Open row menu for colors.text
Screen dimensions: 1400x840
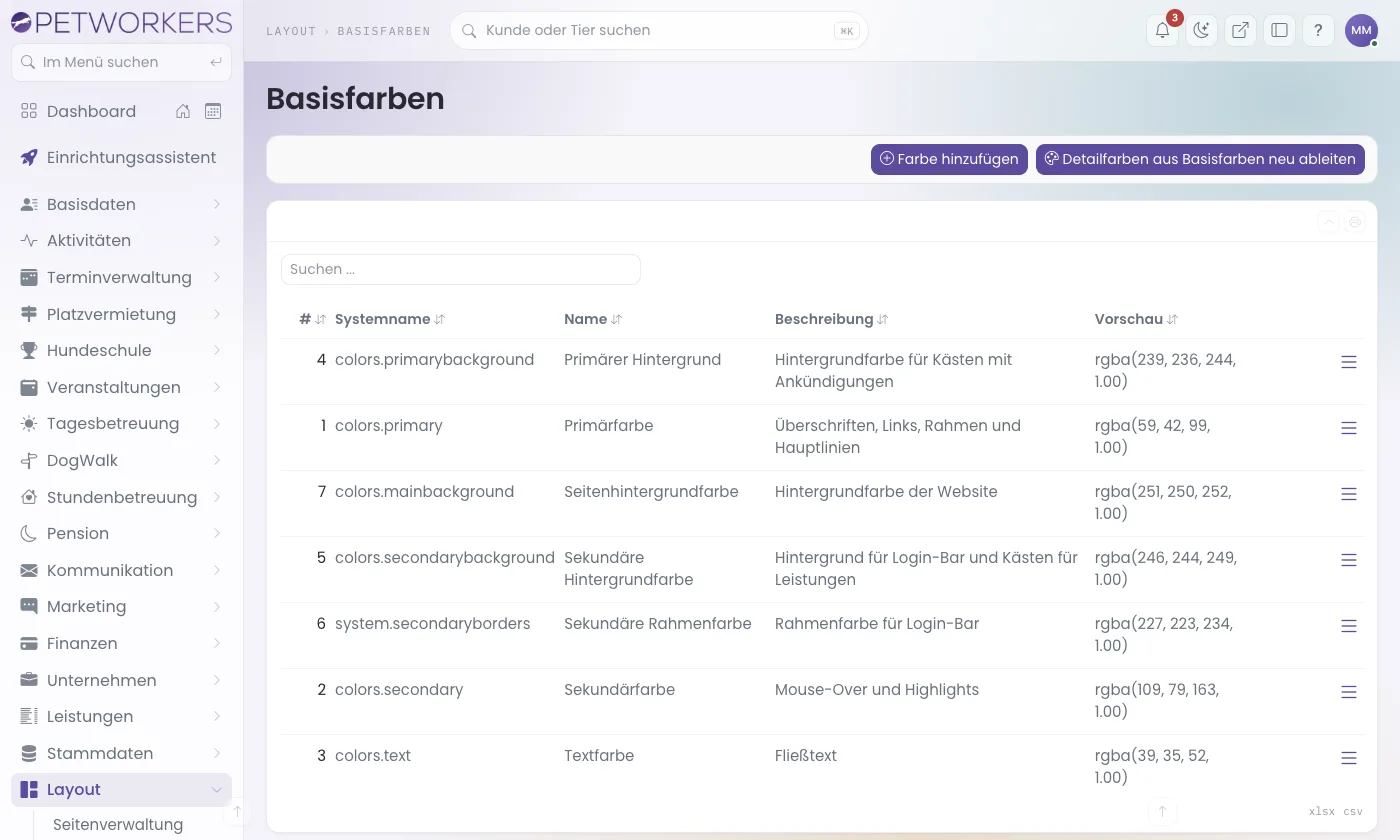[x=1349, y=758]
